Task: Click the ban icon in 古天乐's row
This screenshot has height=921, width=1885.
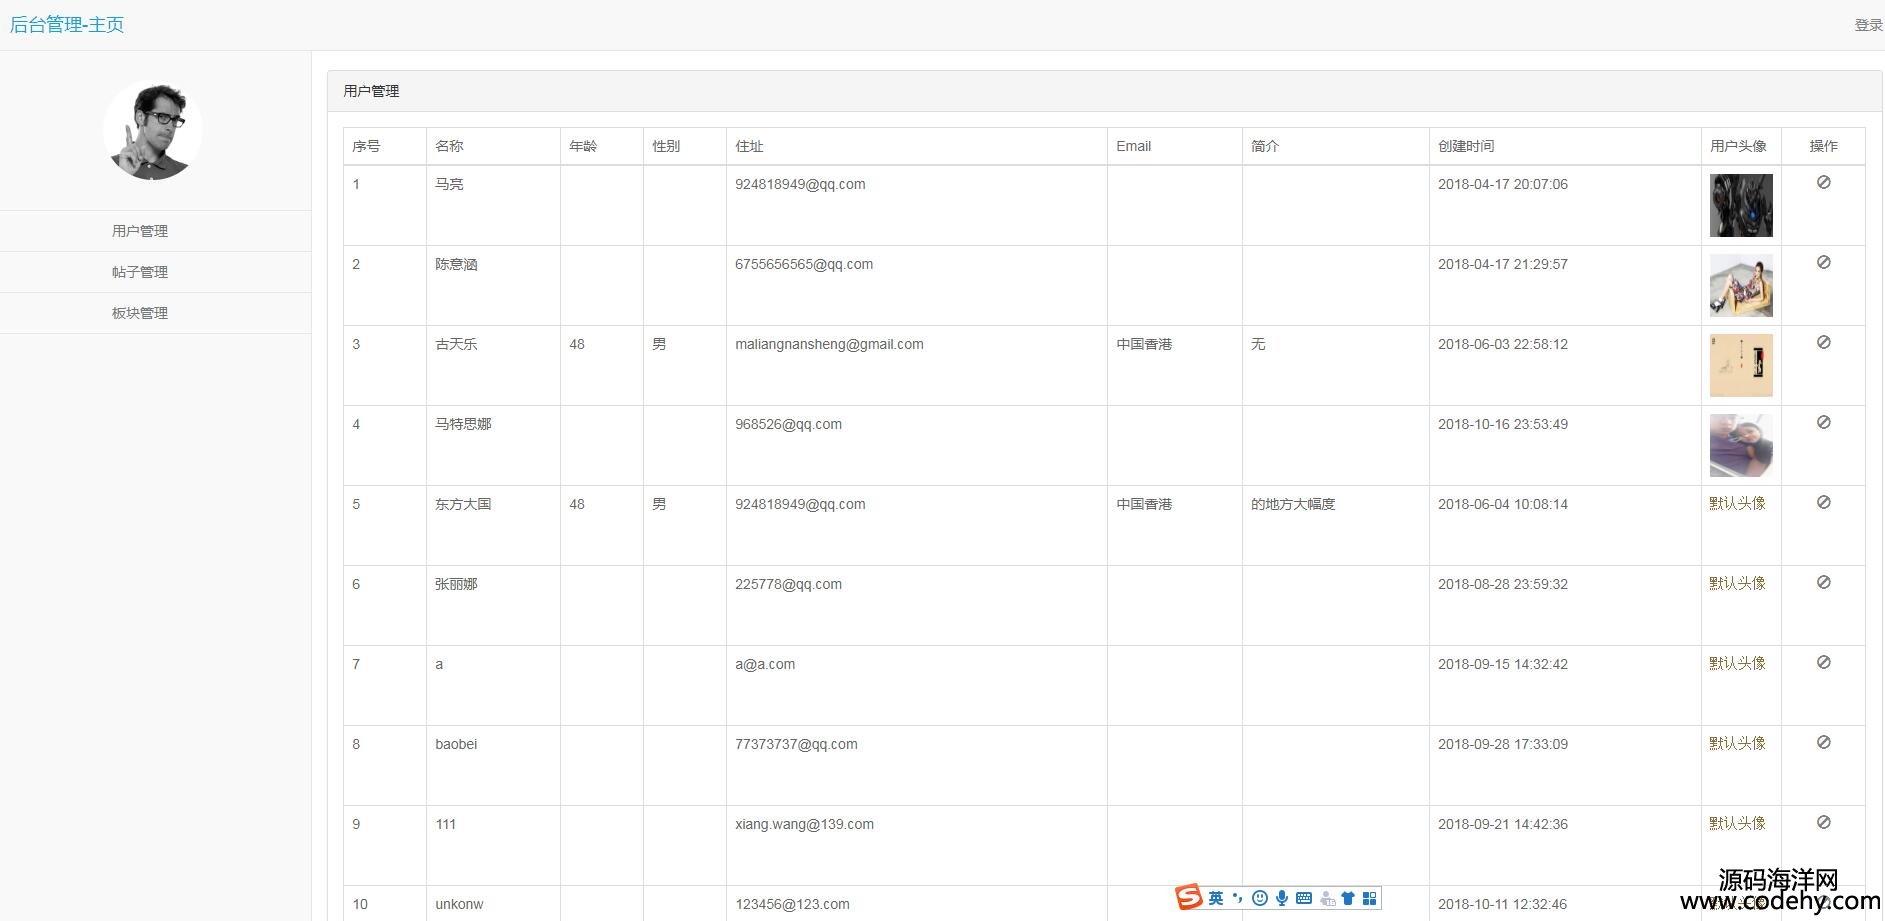Action: coord(1823,343)
